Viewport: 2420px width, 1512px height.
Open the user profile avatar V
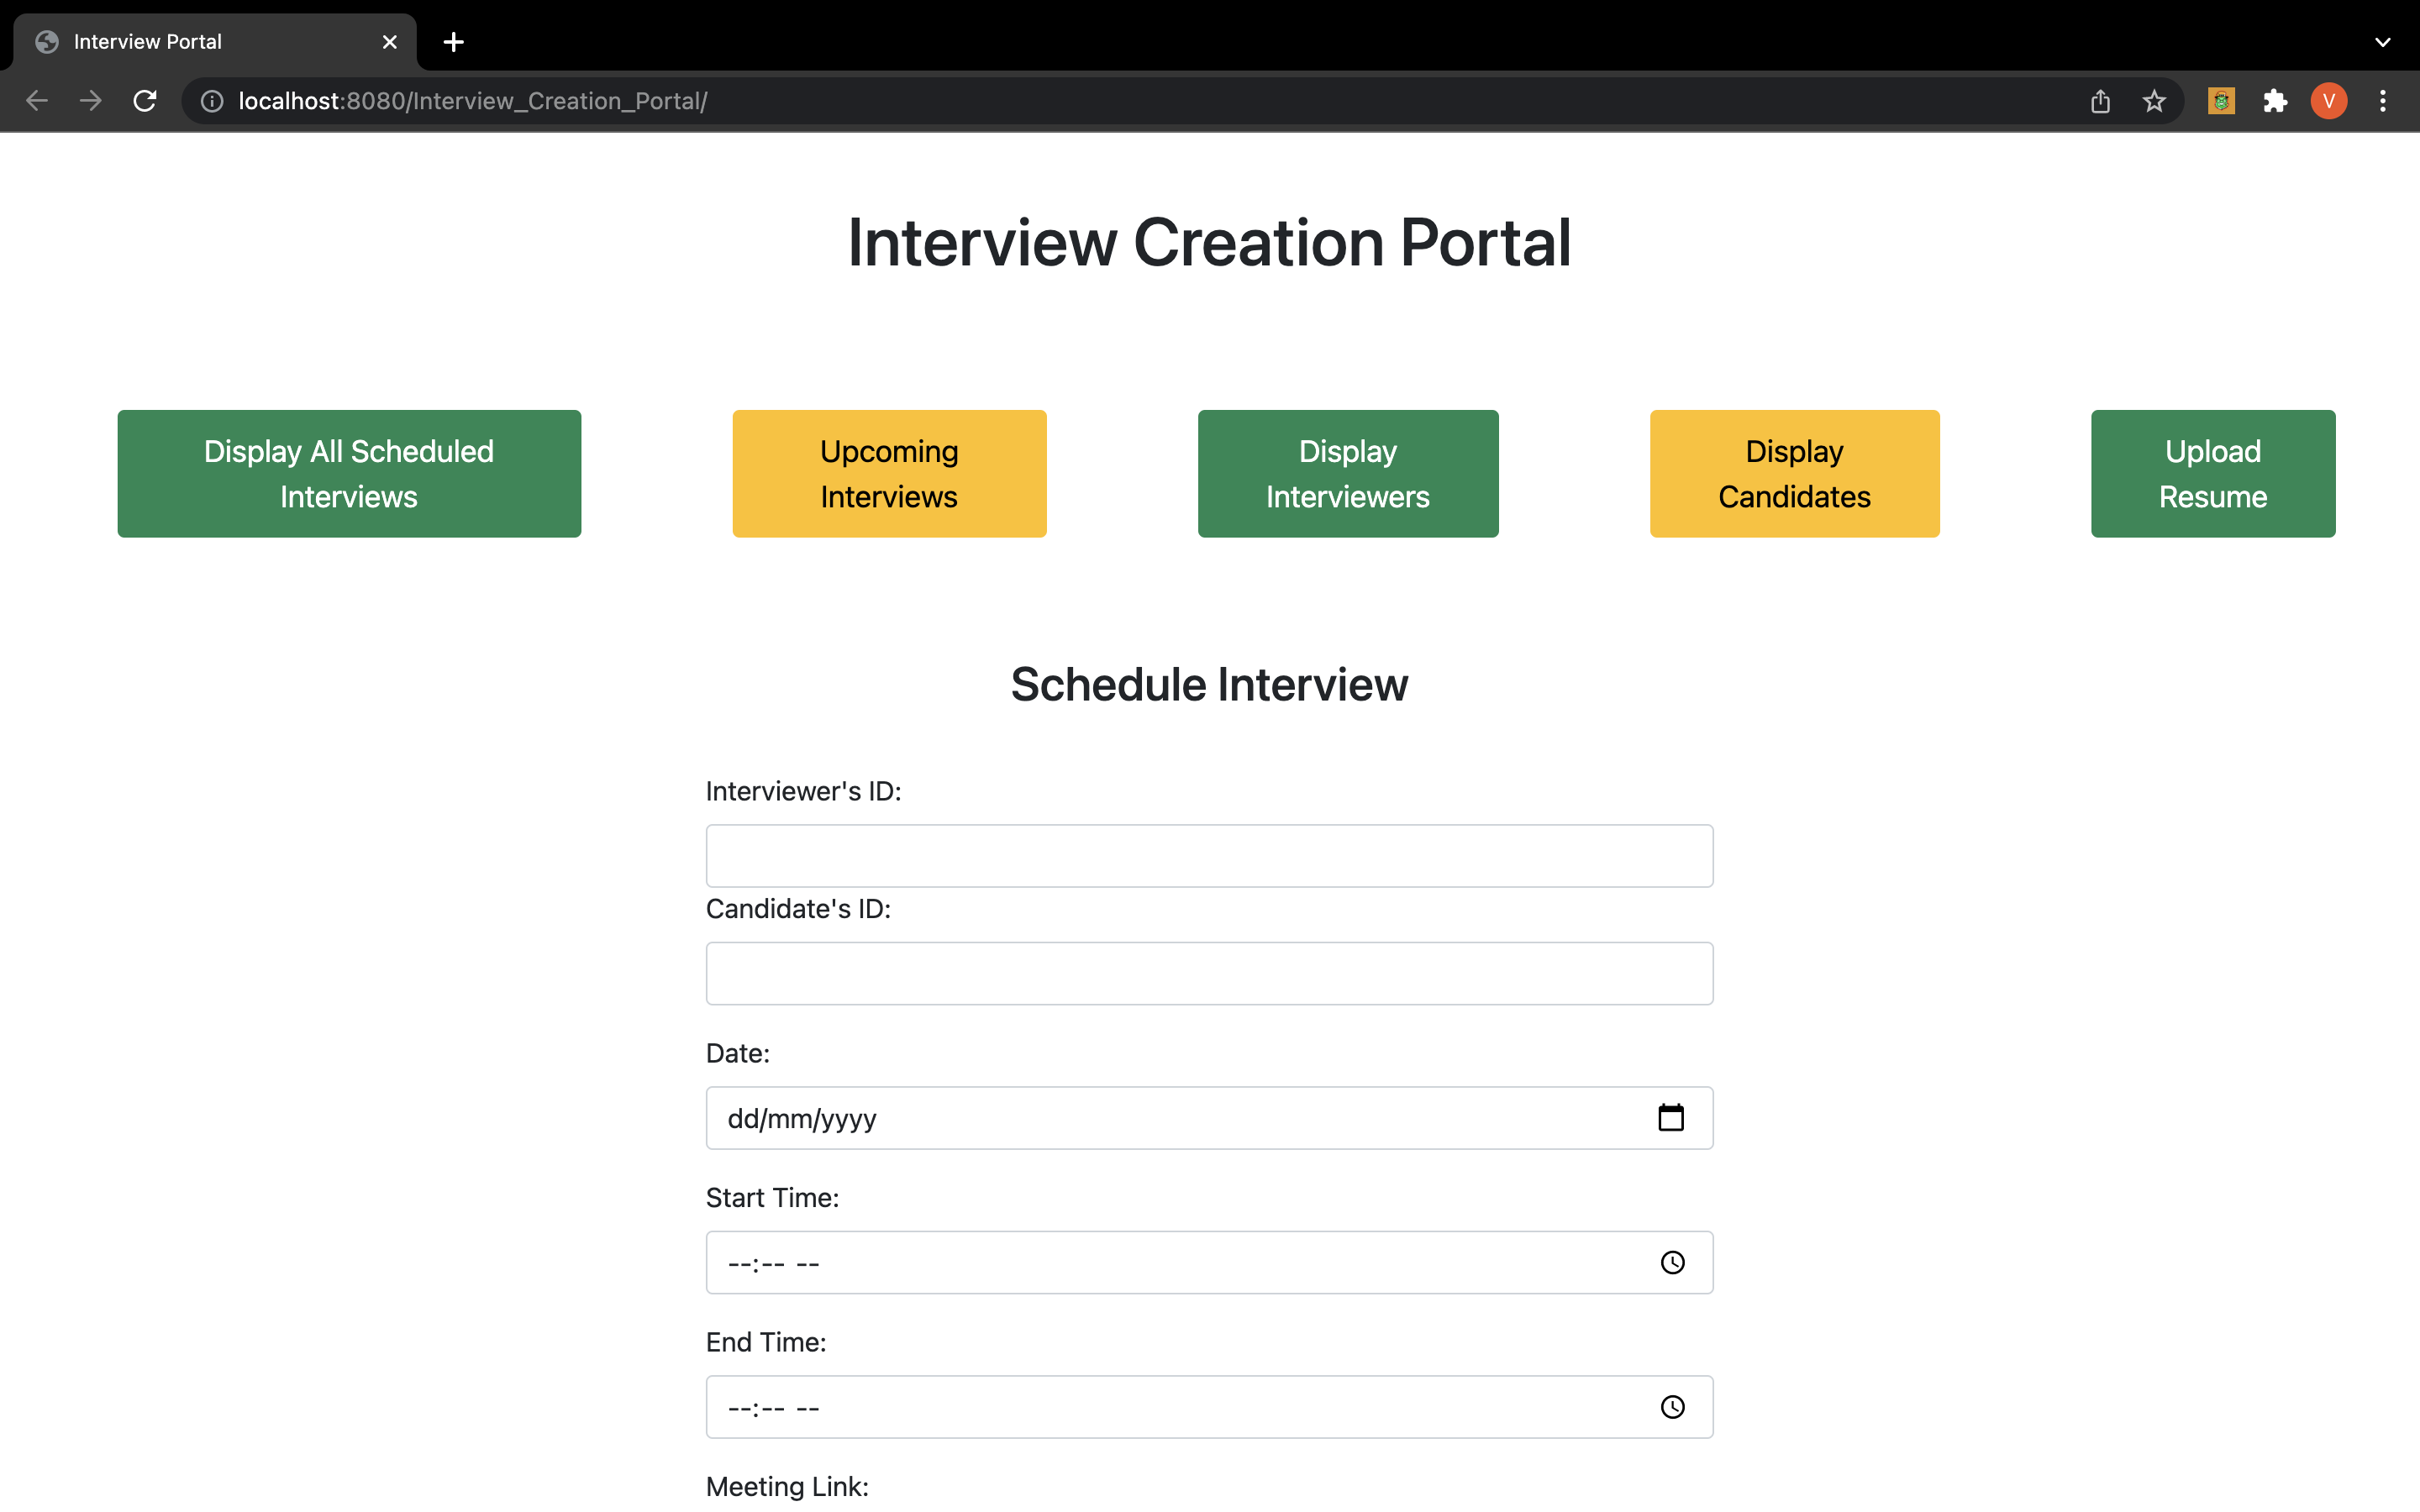[2329, 101]
